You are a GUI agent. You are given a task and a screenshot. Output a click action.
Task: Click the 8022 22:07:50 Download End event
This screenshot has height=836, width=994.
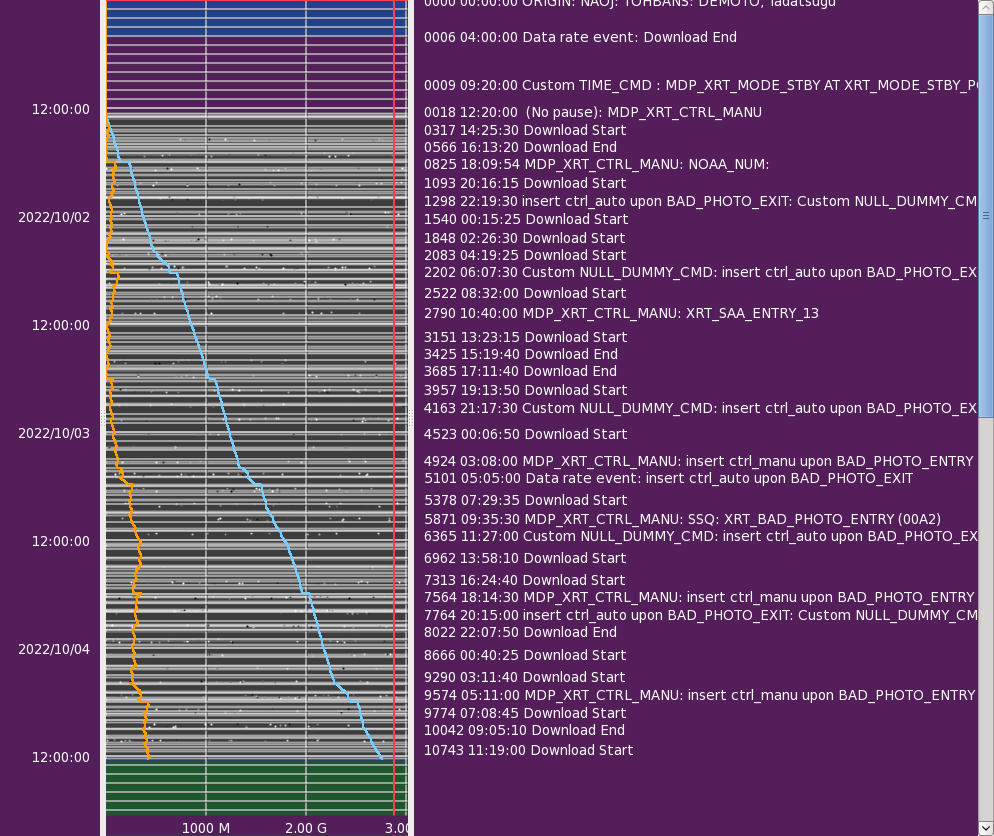tap(520, 632)
